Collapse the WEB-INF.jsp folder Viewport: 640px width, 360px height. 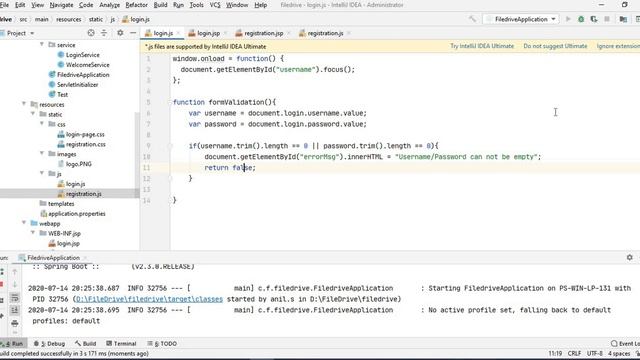[x=33, y=233]
